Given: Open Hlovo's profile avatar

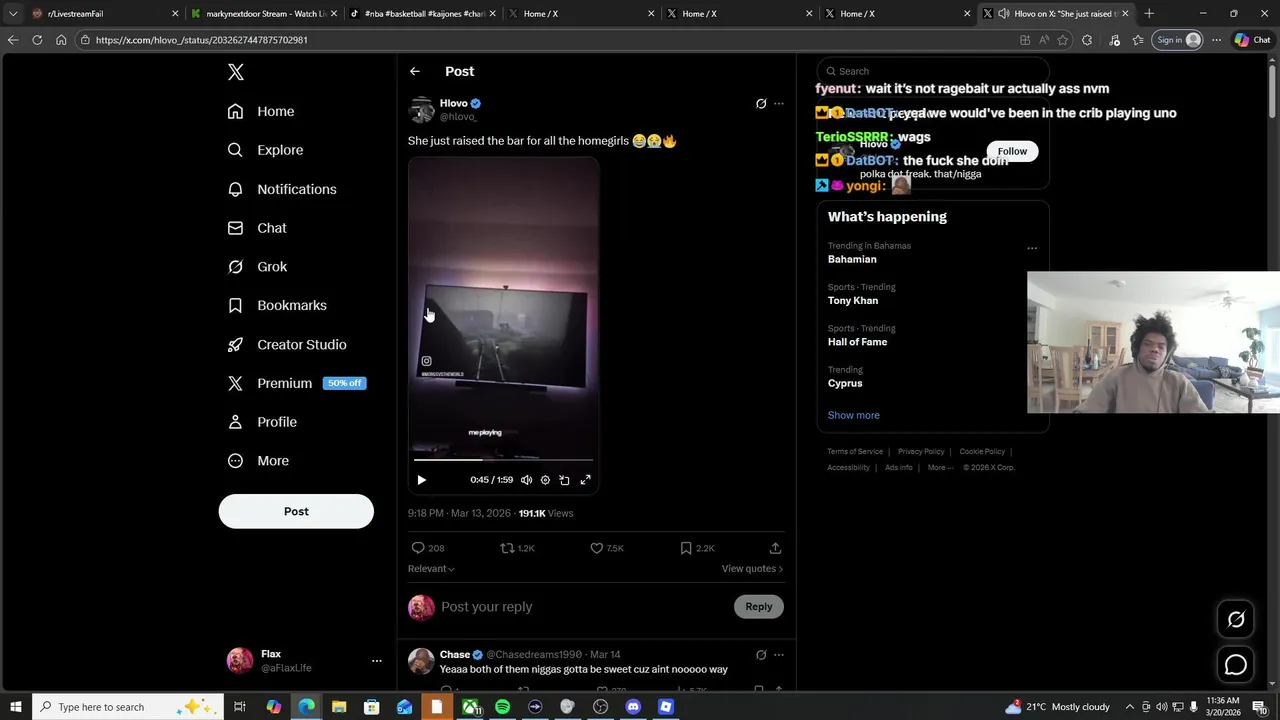Looking at the screenshot, I should [422, 109].
